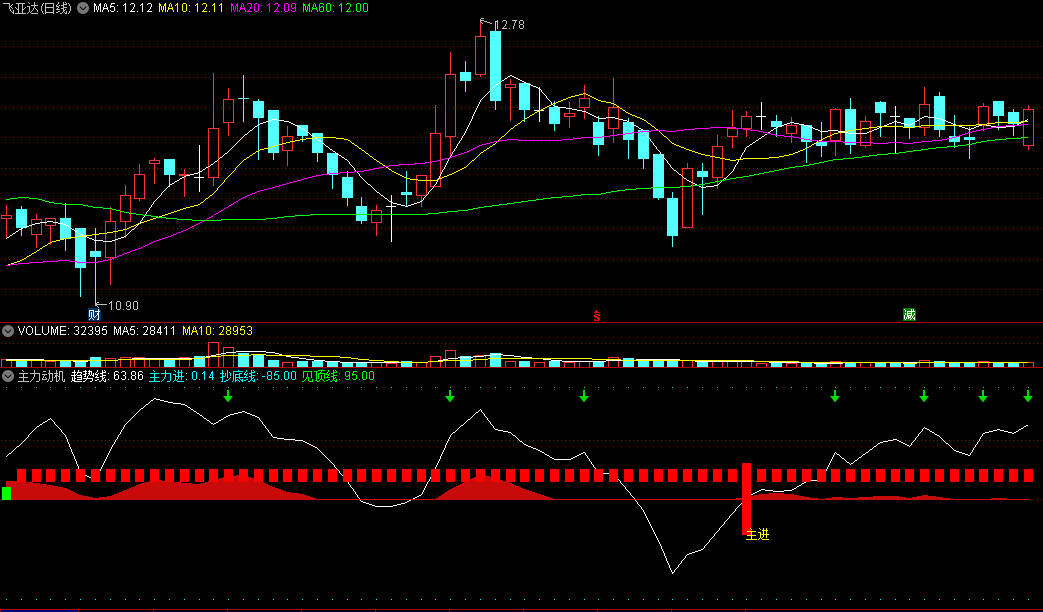1043x612 pixels.
Task: Click the 主力动机 indicator name
Action: [x=41, y=376]
